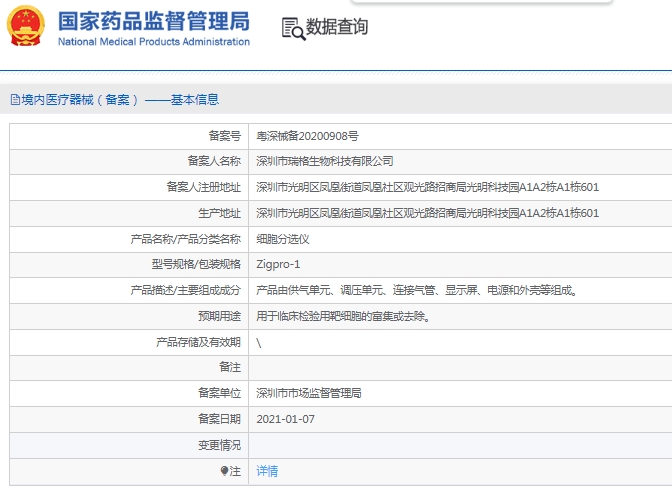Click the 生产地址 row label
This screenshot has height=494, width=672.
click(x=219, y=213)
